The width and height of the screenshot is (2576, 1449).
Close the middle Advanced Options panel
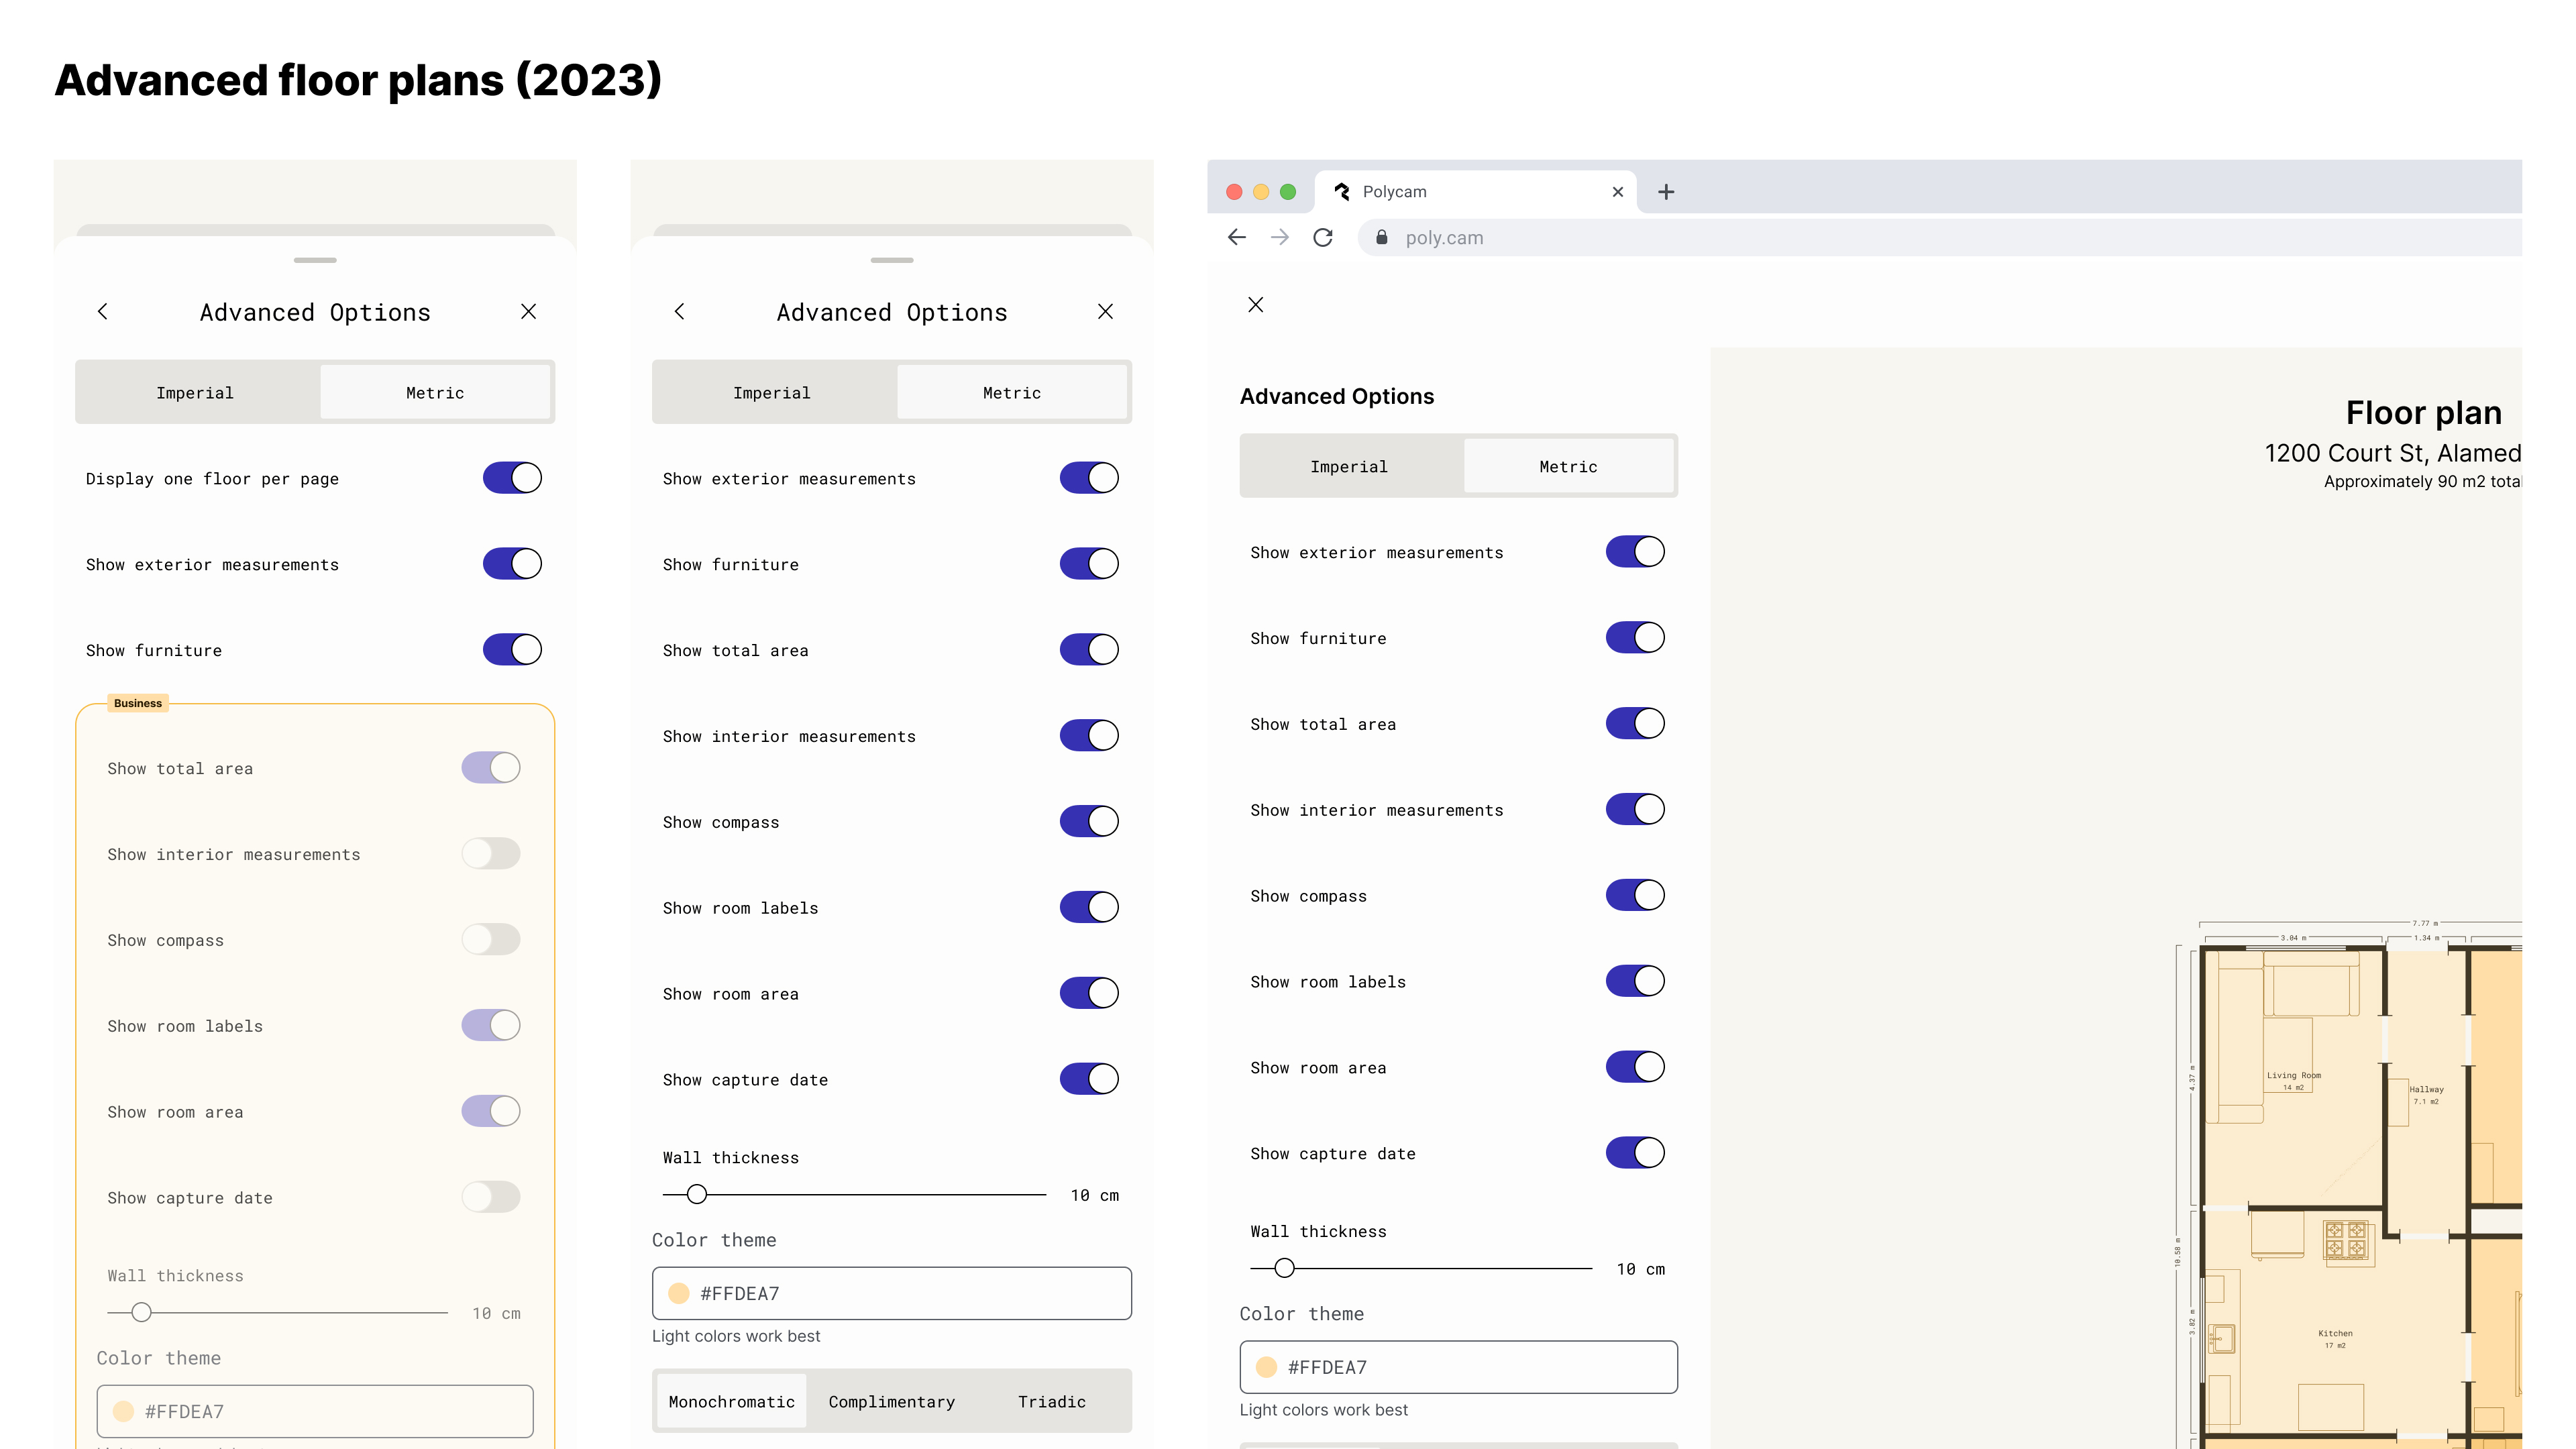tap(1106, 312)
